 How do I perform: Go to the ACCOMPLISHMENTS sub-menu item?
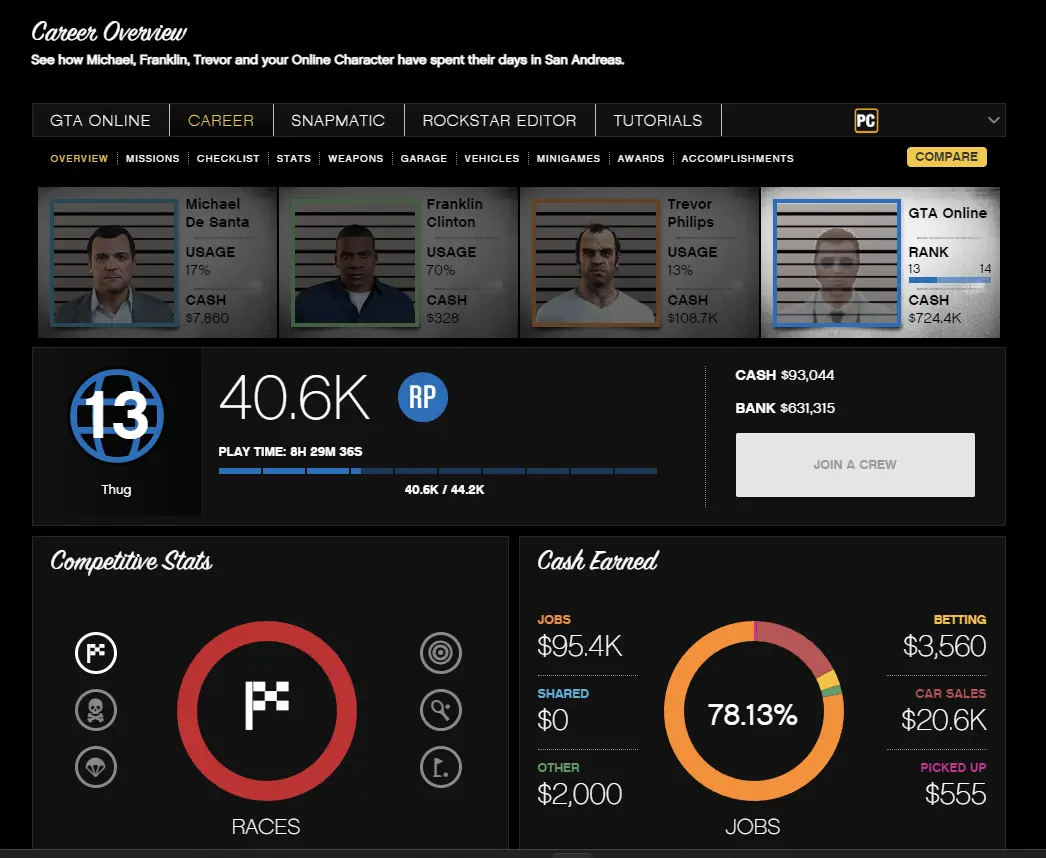tap(737, 158)
